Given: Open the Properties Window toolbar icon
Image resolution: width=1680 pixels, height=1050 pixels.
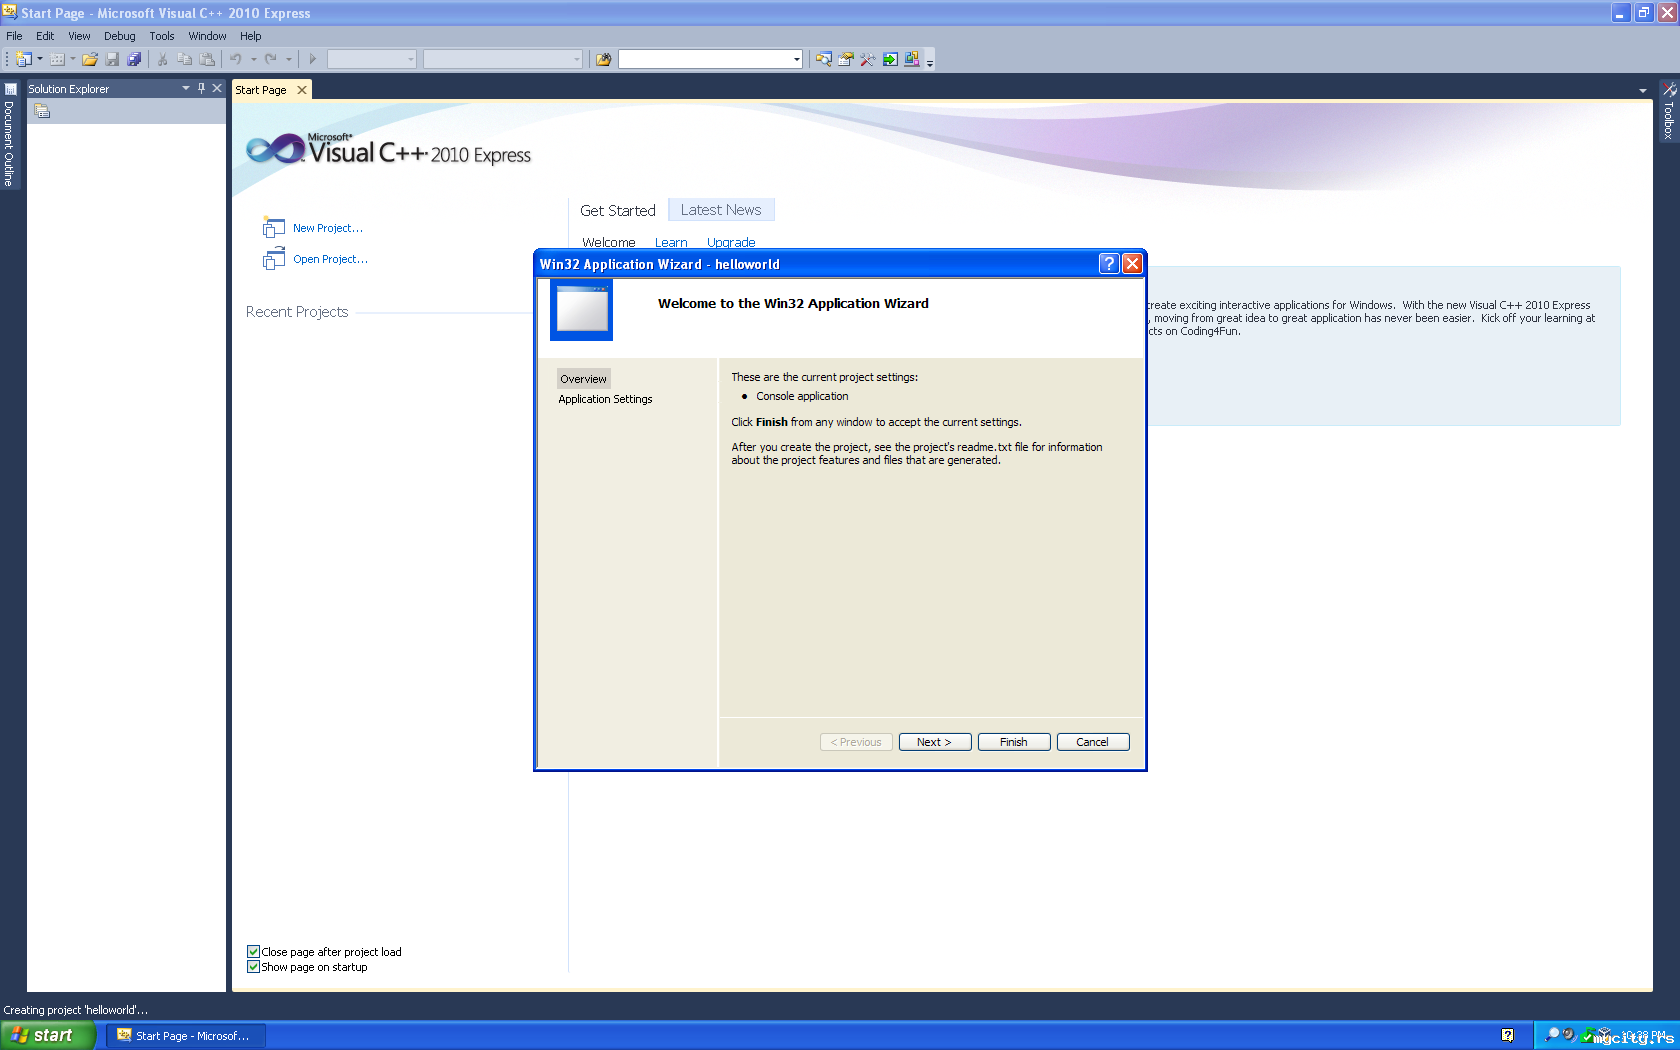Looking at the screenshot, I should [x=845, y=59].
